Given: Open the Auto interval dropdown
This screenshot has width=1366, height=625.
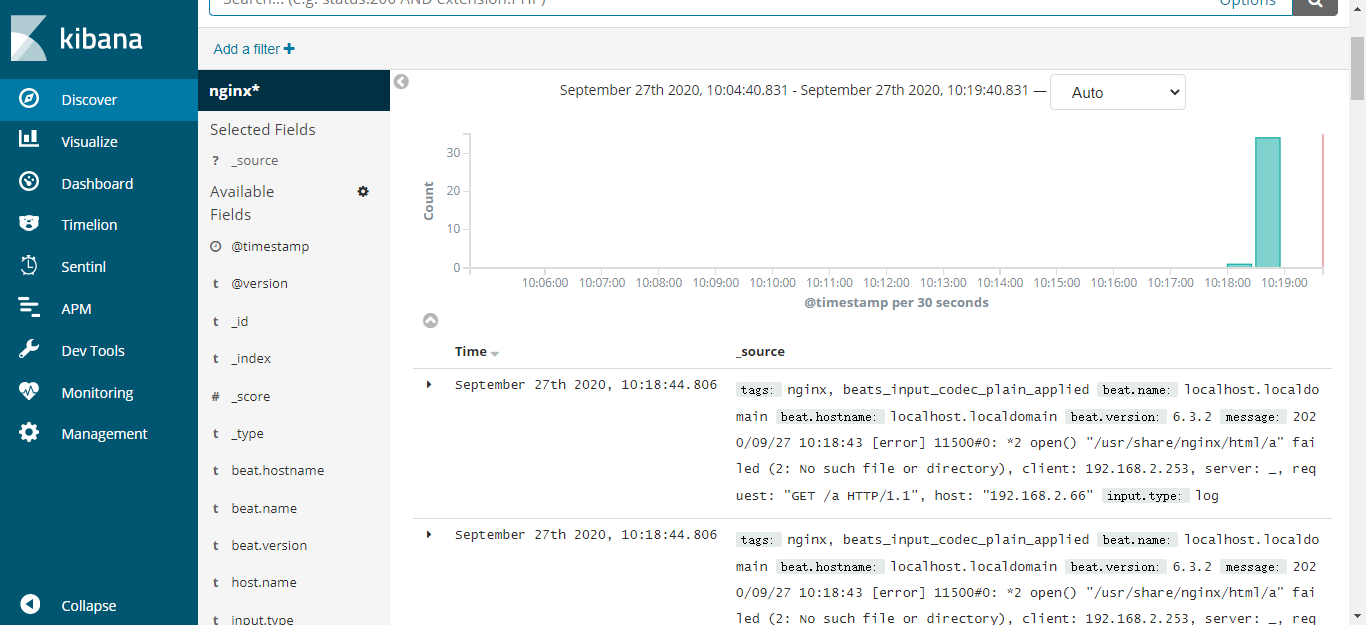Looking at the screenshot, I should click(1117, 92).
